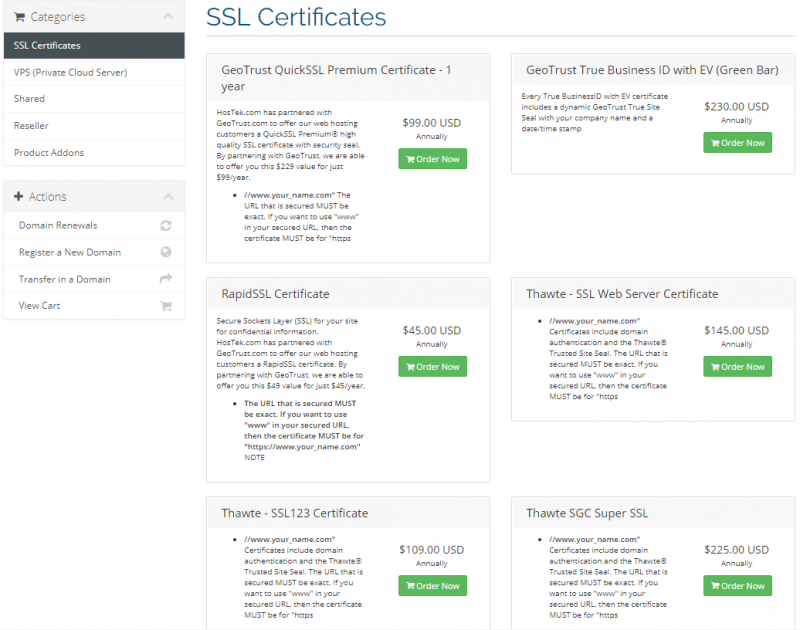800x630 pixels.
Task: Click the globe icon beside Register a New Domain
Action: (x=166, y=253)
